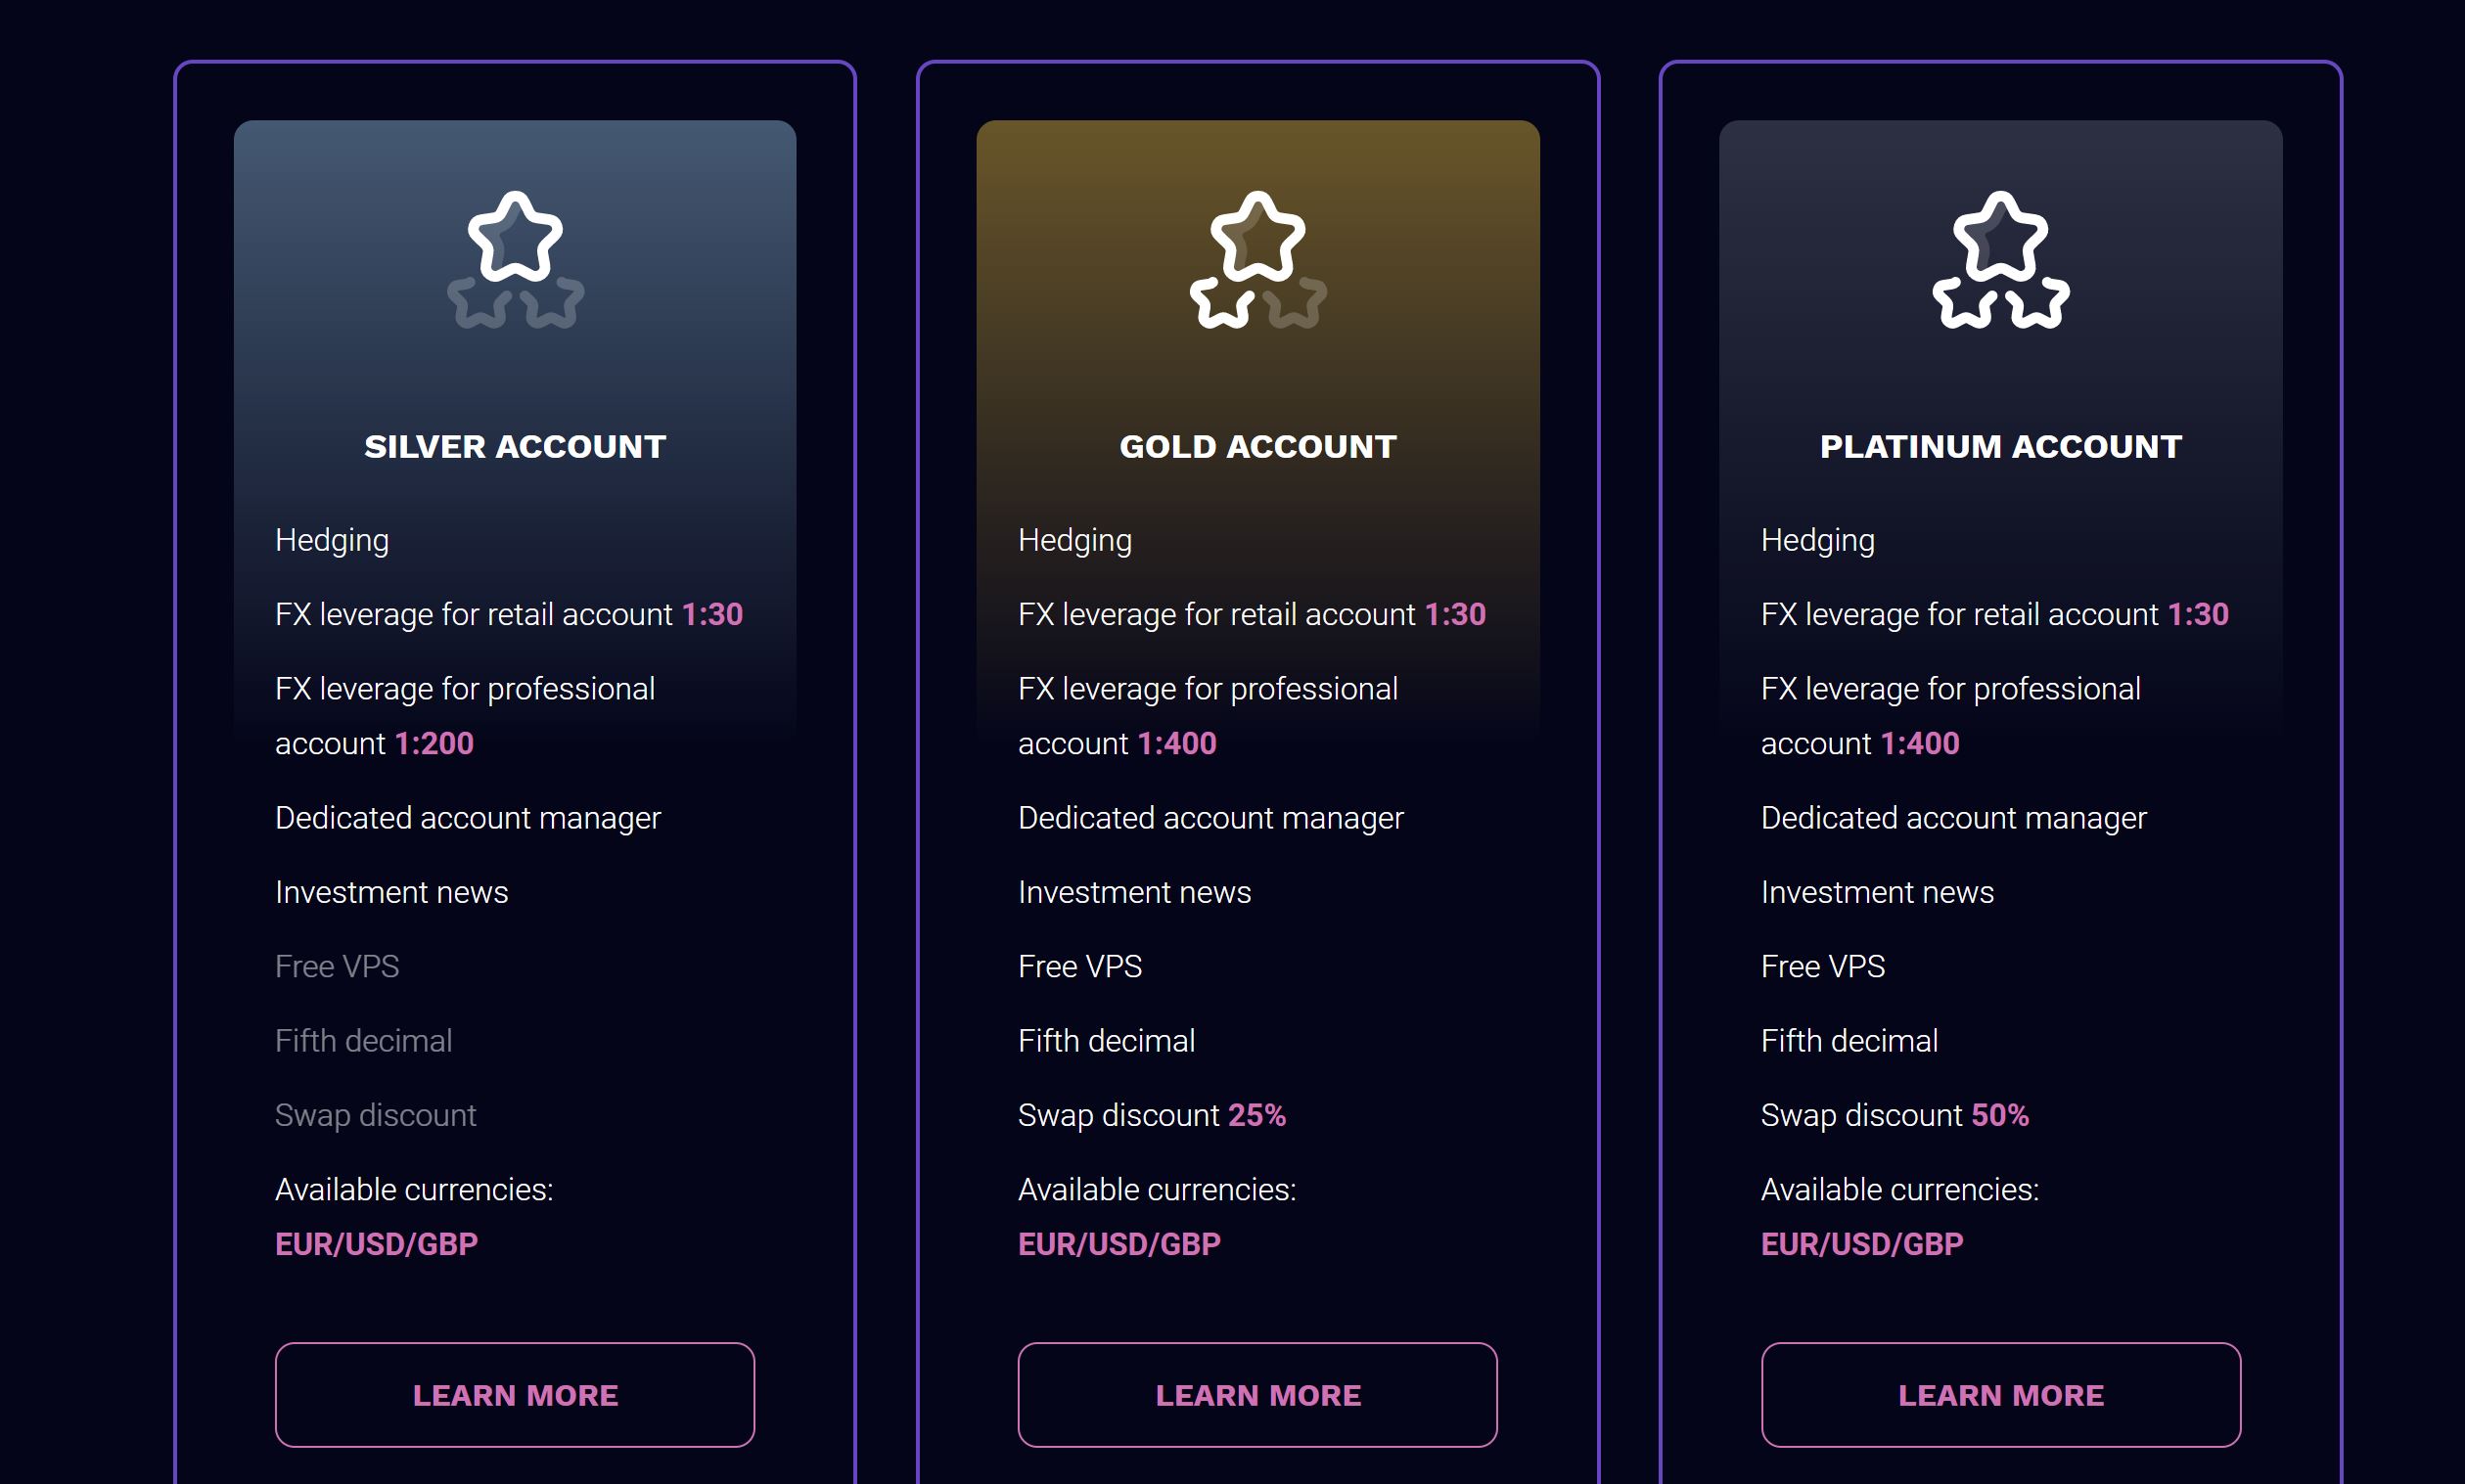This screenshot has width=2465, height=1484.
Task: Click EUR/USD/GBP currencies in the Silver card
Action: 376,1244
